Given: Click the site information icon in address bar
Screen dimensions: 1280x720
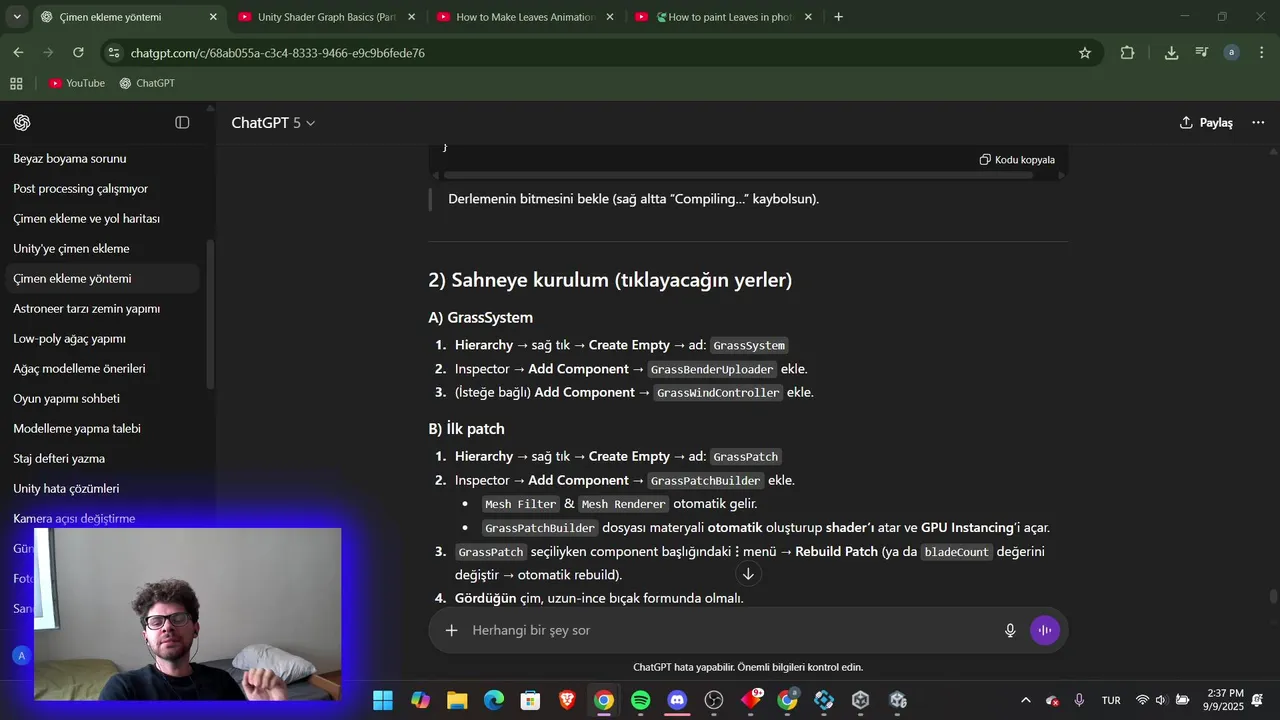Looking at the screenshot, I should 114,53.
